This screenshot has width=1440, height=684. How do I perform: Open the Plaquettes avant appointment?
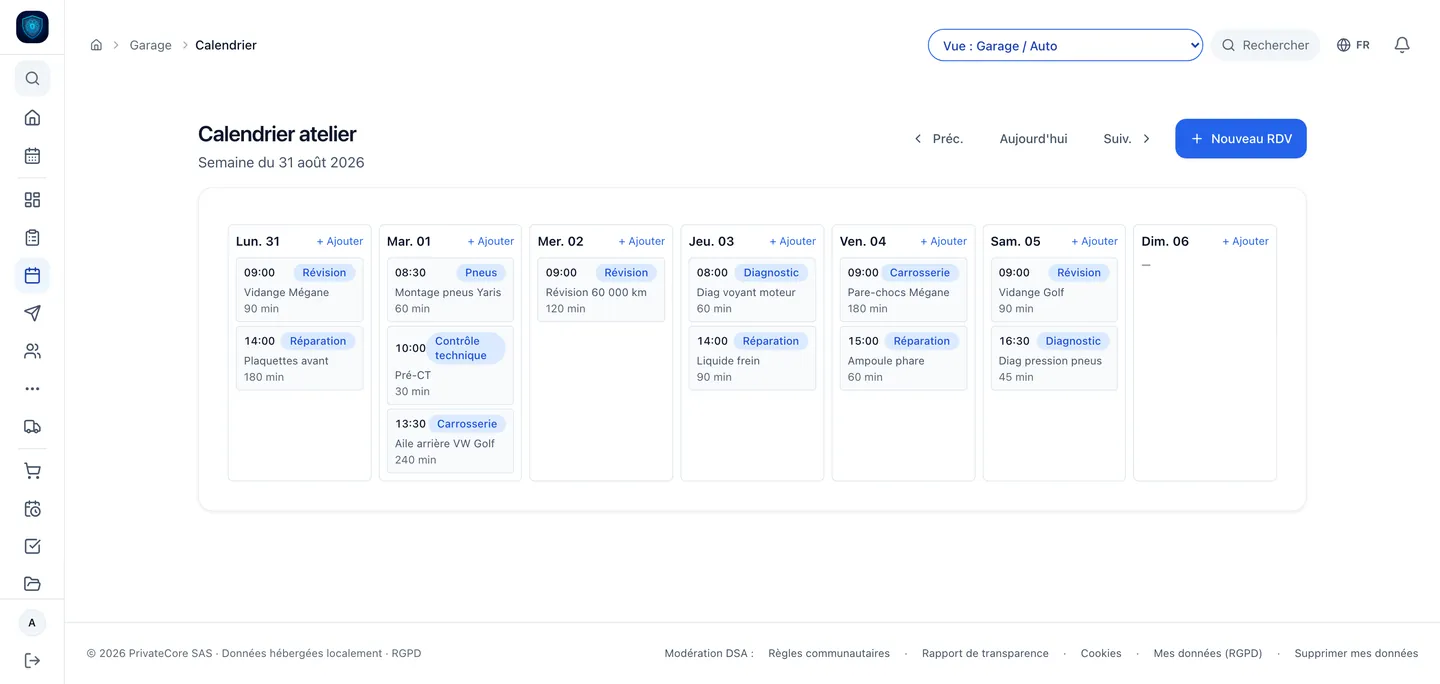[299, 358]
